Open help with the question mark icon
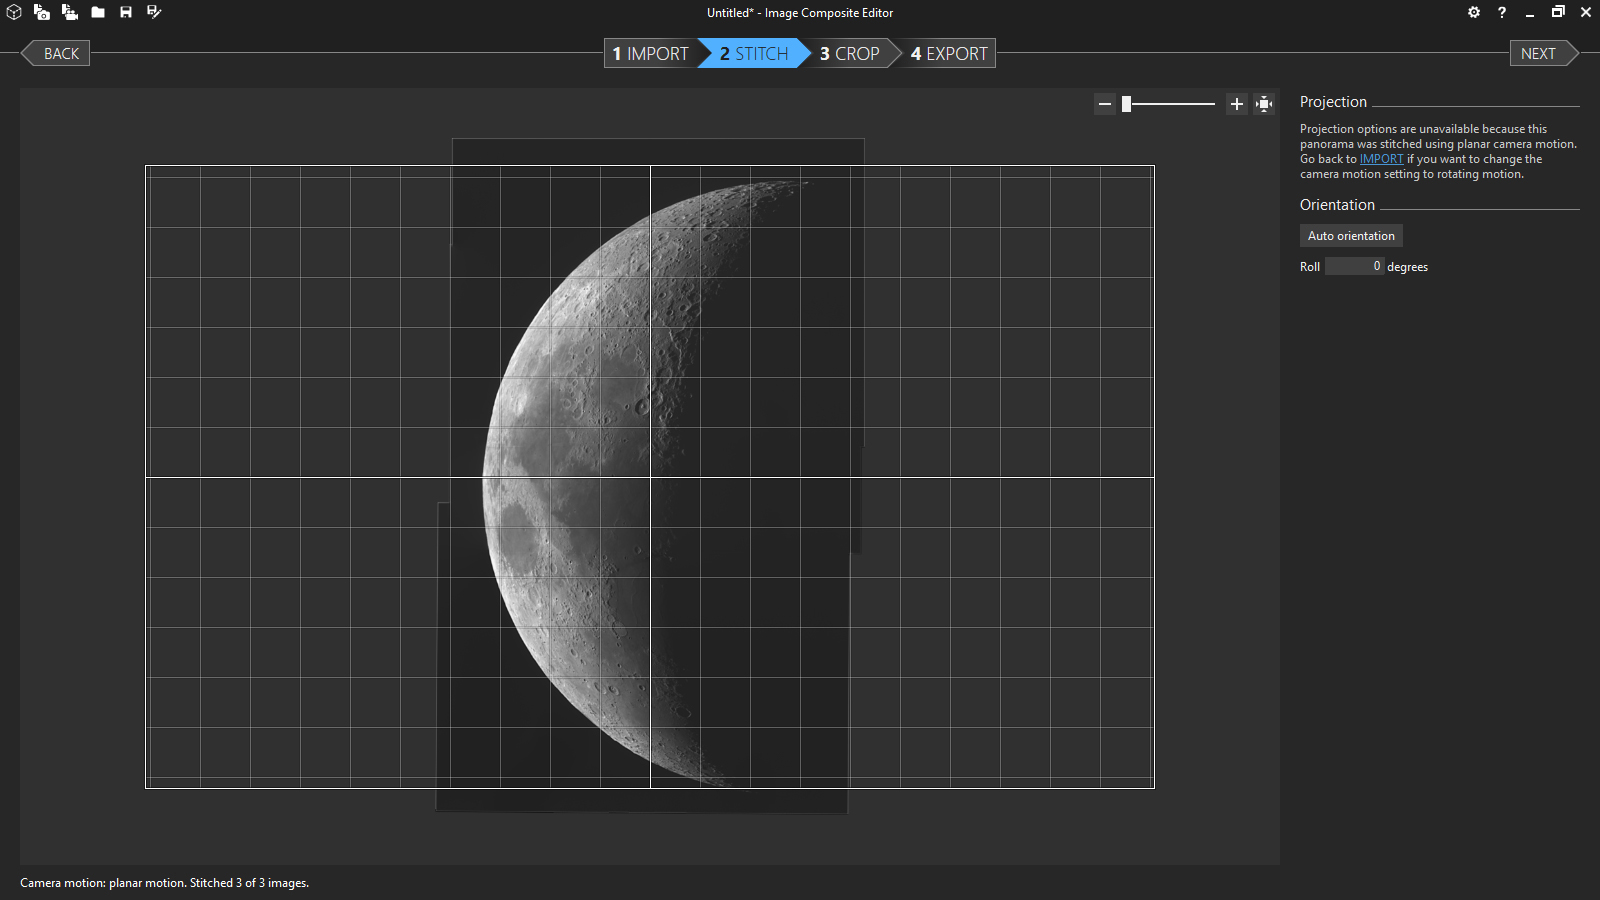This screenshot has width=1600, height=900. [1502, 12]
